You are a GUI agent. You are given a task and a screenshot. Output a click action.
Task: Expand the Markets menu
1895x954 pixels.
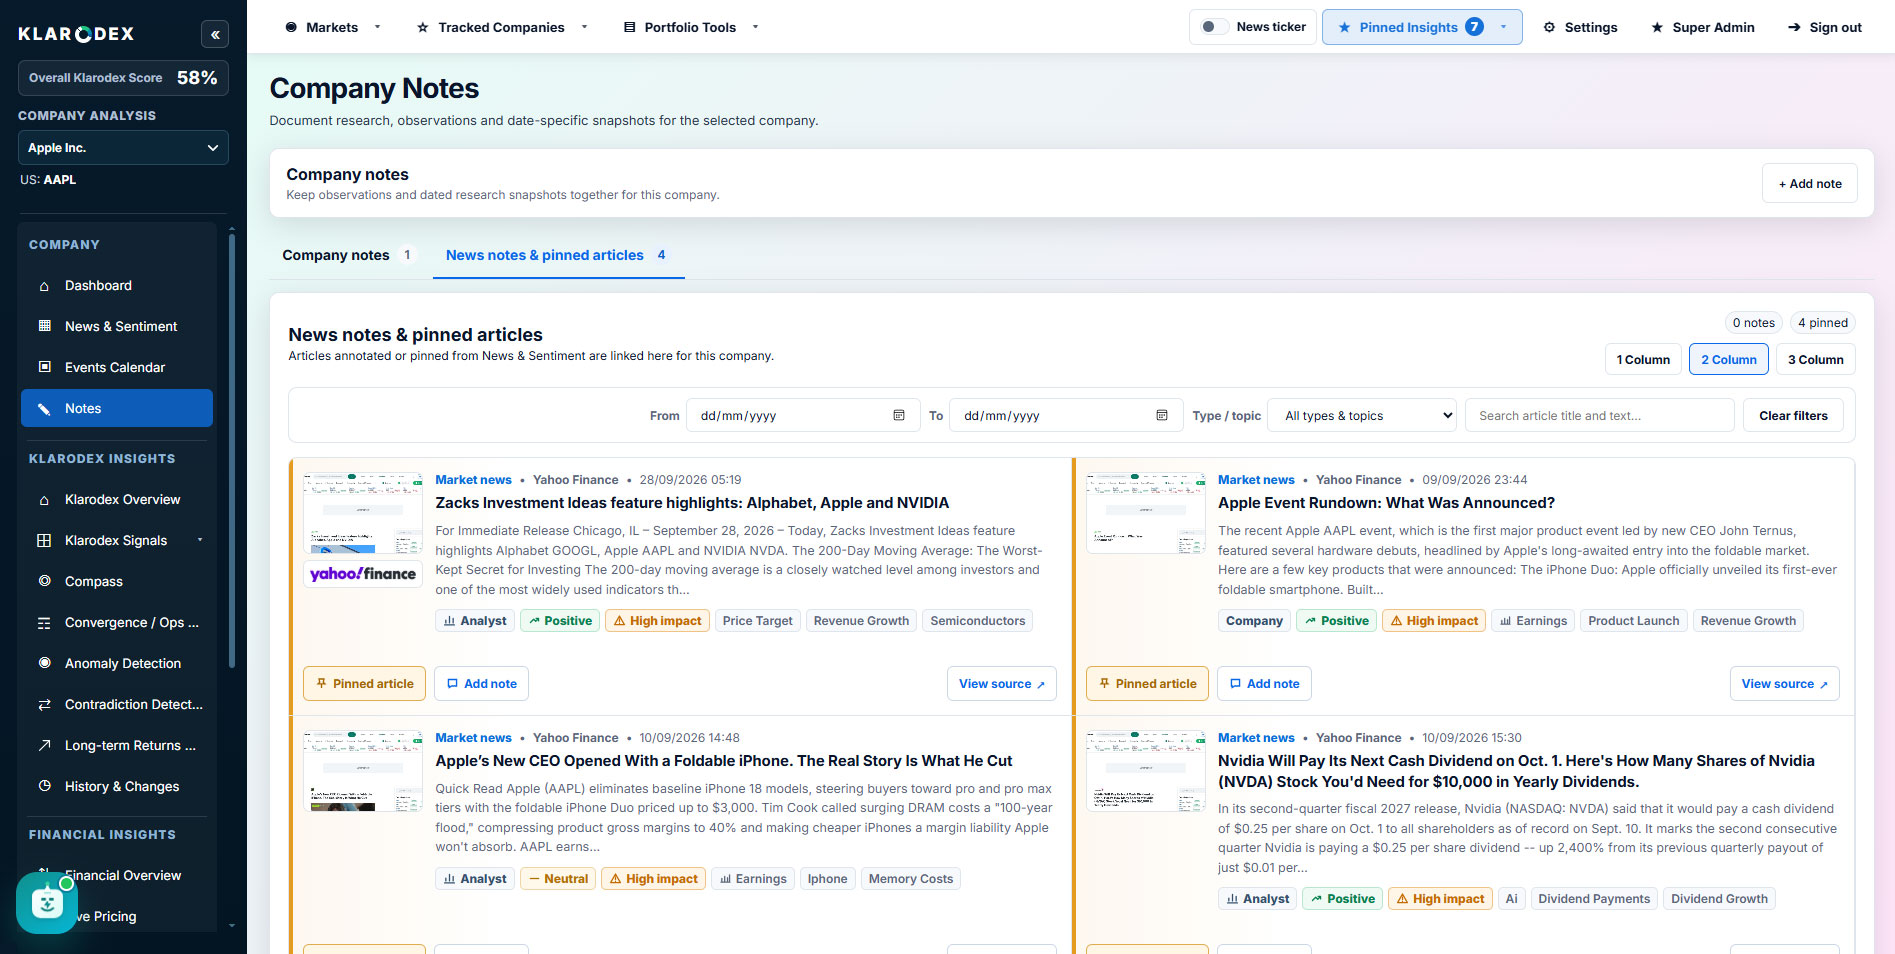tap(332, 27)
